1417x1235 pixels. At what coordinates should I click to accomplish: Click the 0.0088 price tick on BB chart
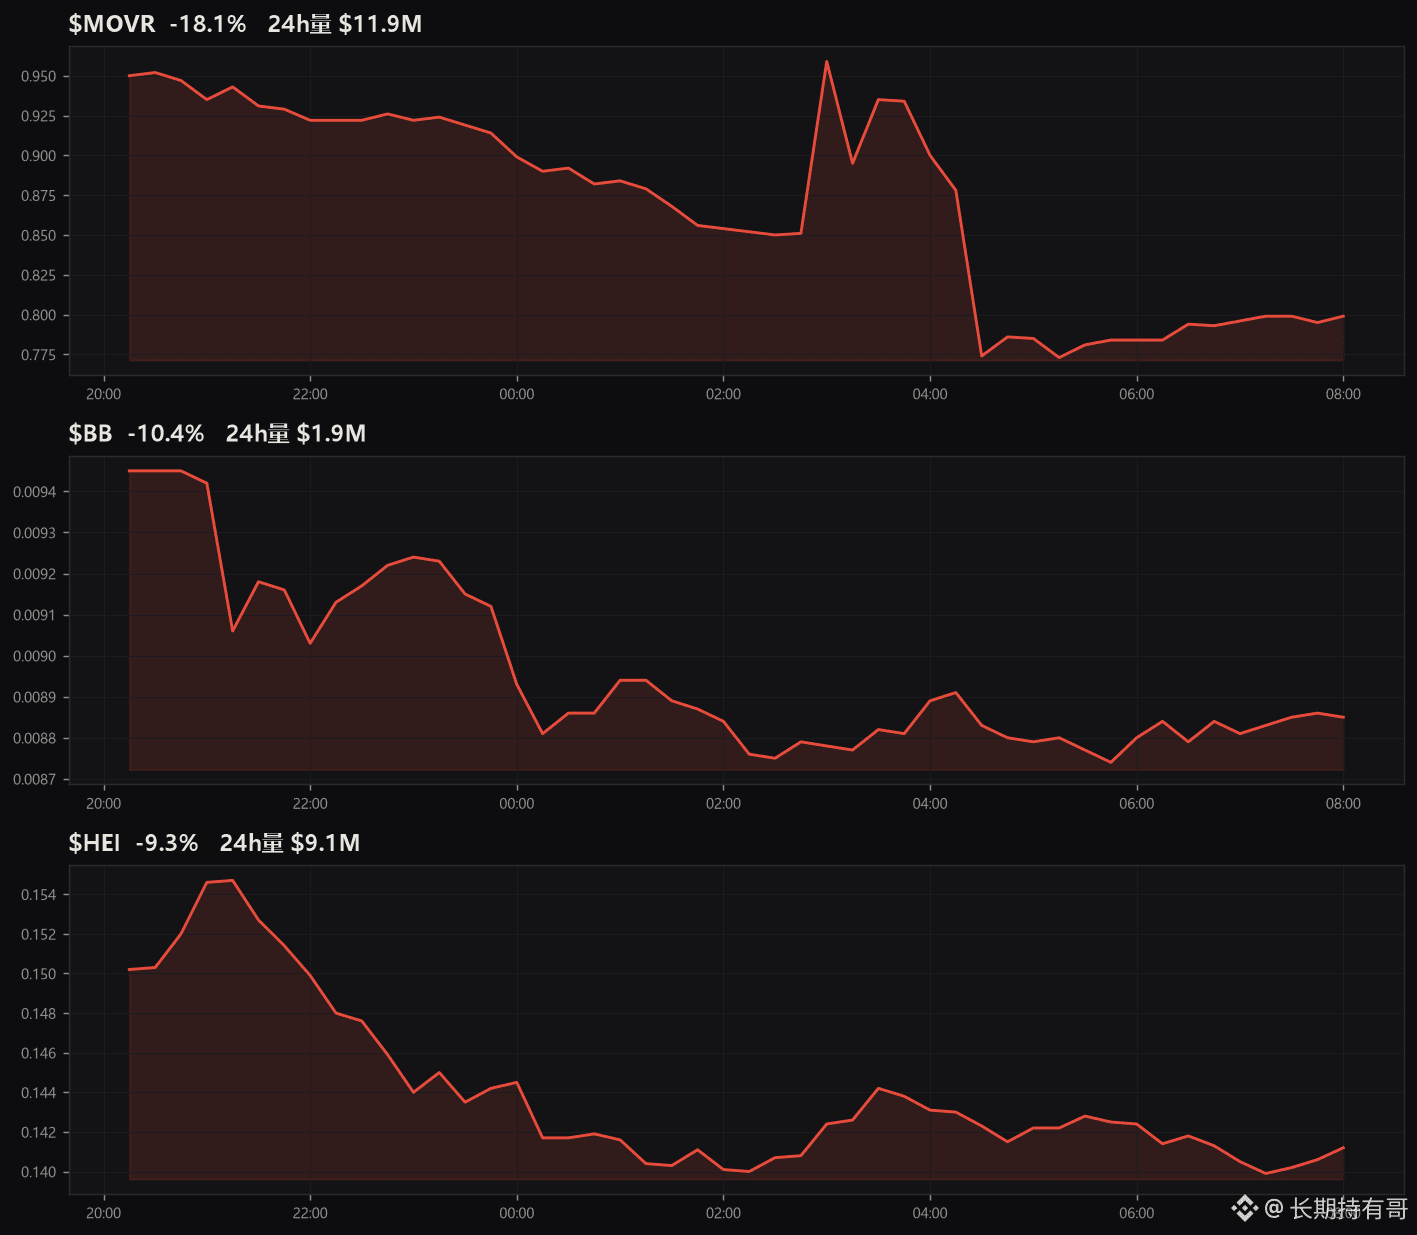click(35, 738)
